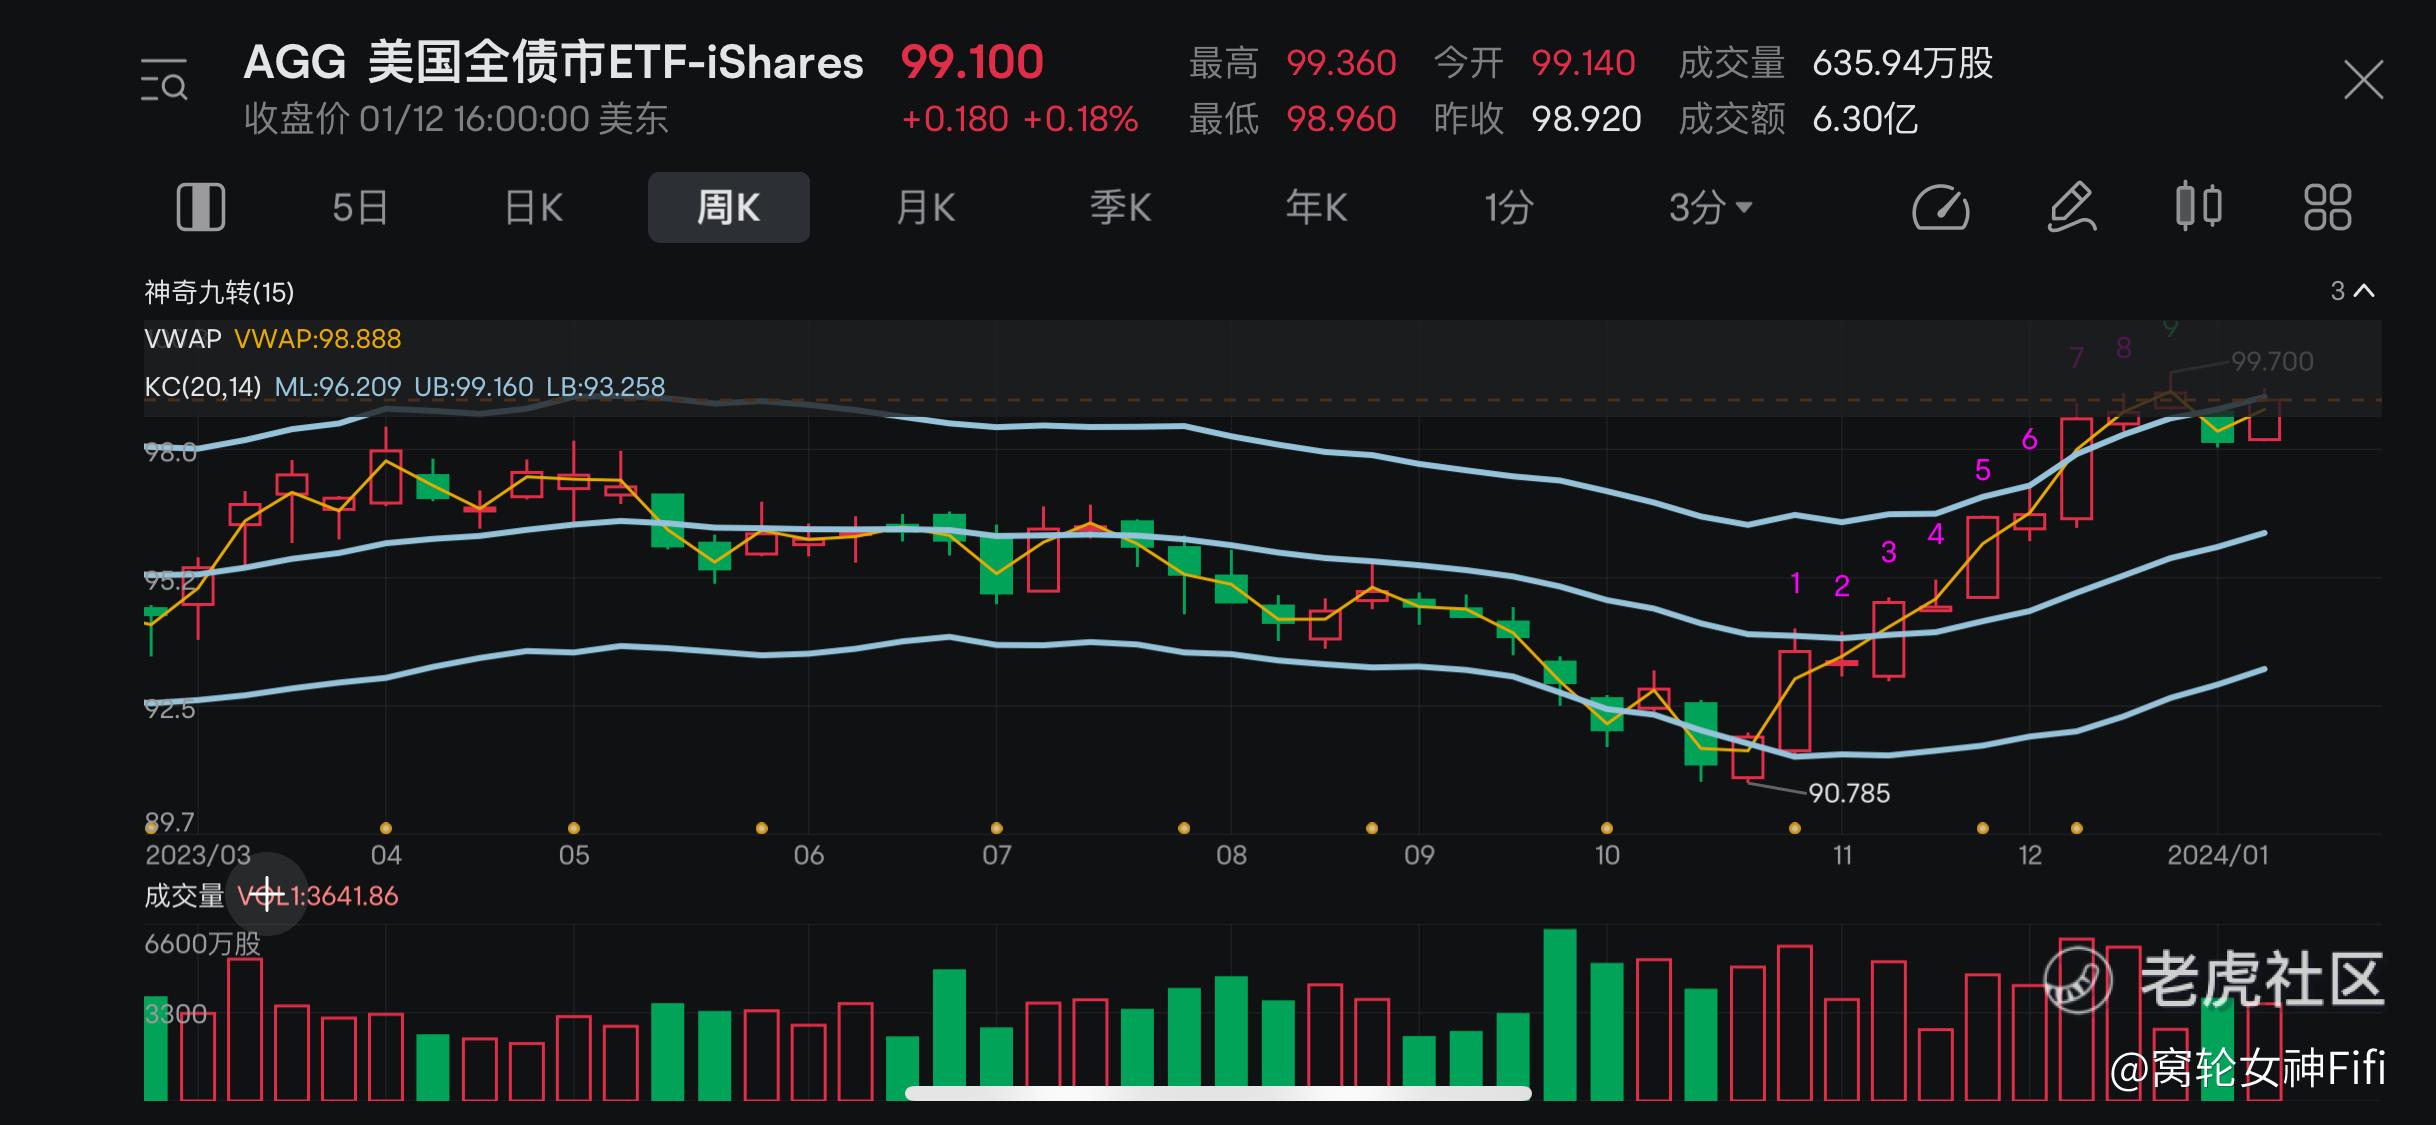Viewport: 2436px width, 1125px height.
Task: Click the 90.785 low price annotation
Action: tap(1849, 793)
